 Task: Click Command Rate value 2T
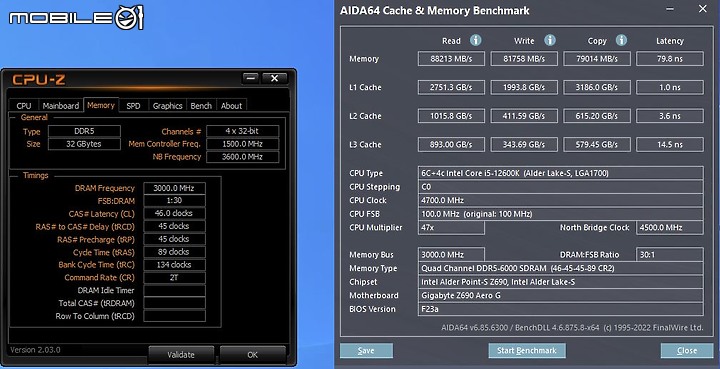click(174, 278)
